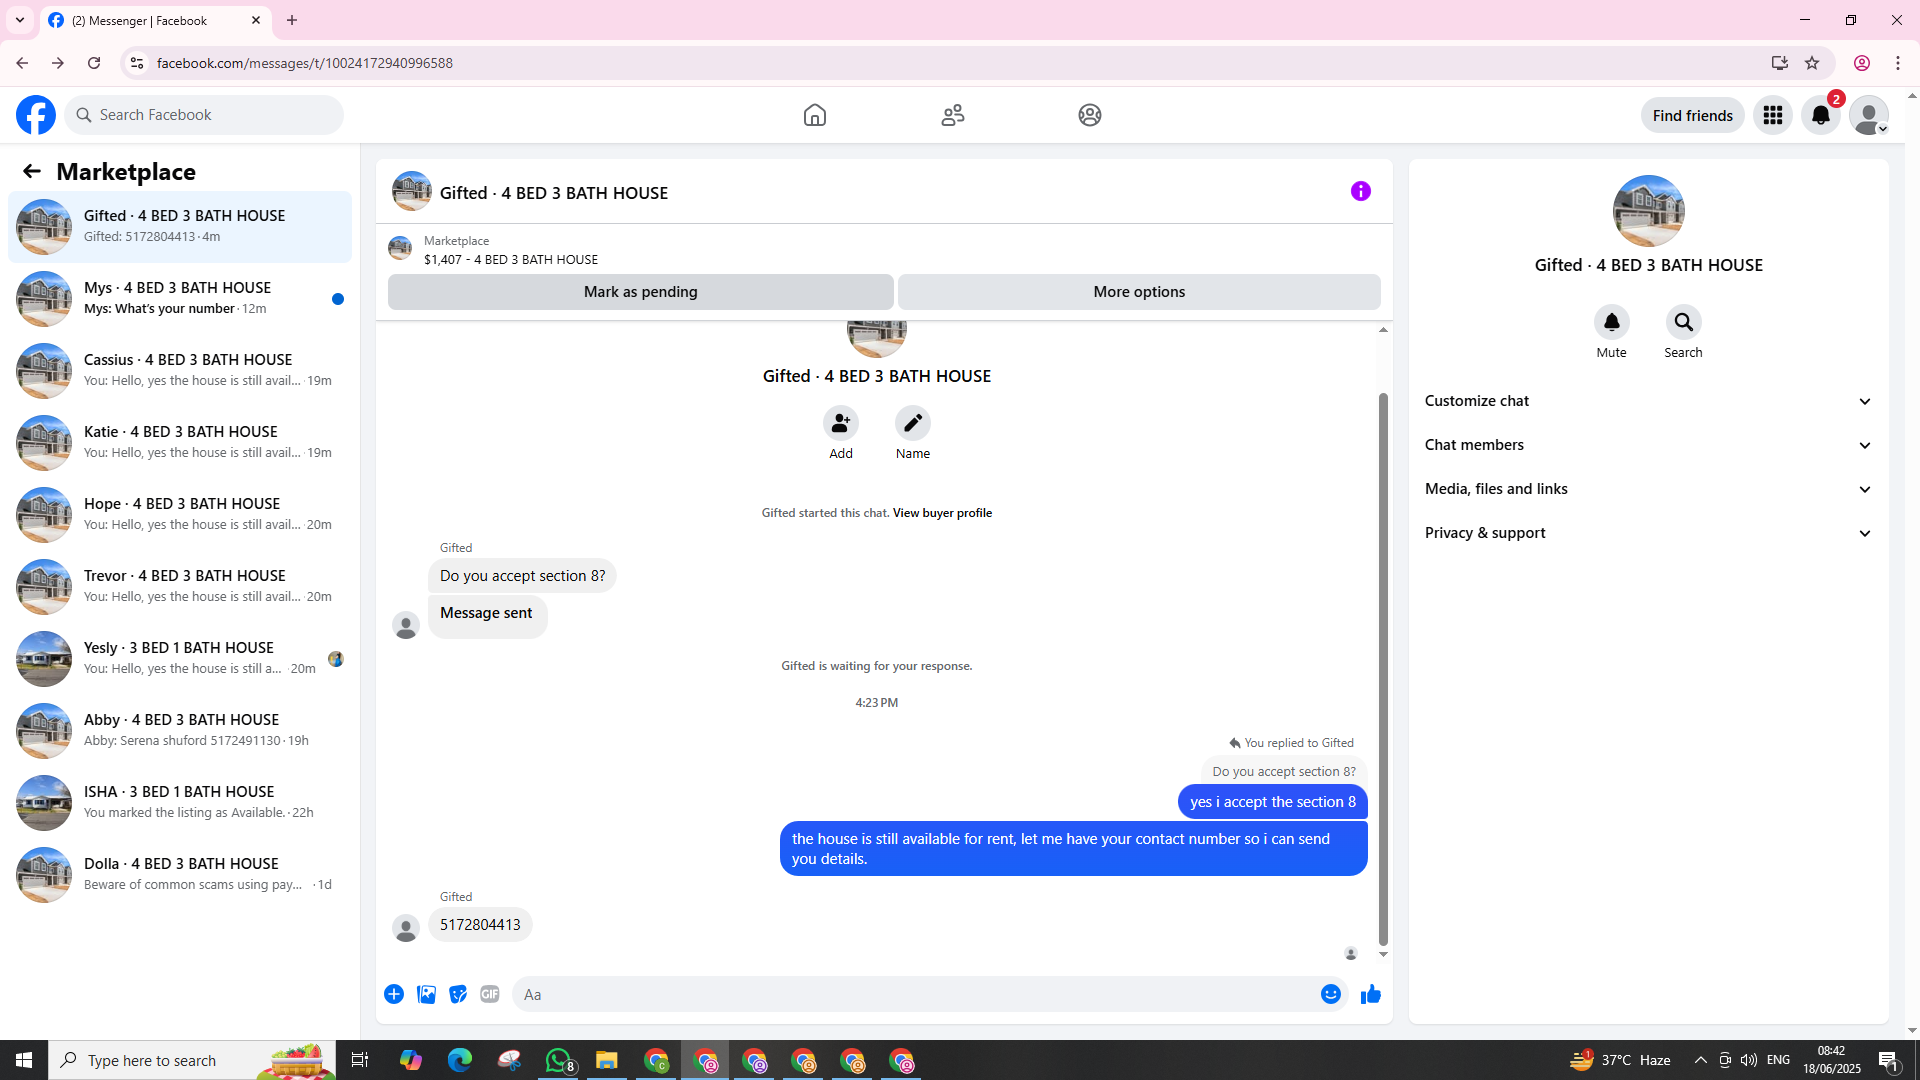Click the Find friends button
The image size is (1920, 1080).
click(x=1693, y=115)
